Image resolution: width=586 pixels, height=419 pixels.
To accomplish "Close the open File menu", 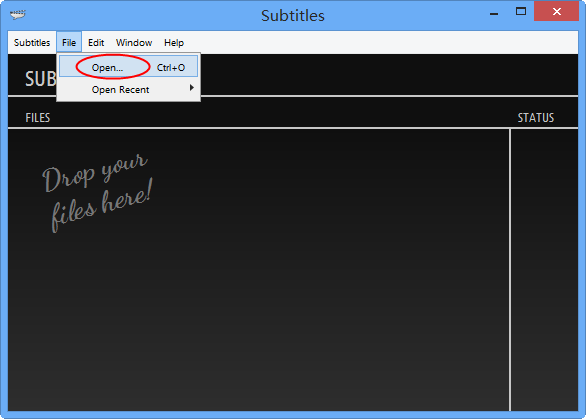I will [69, 43].
